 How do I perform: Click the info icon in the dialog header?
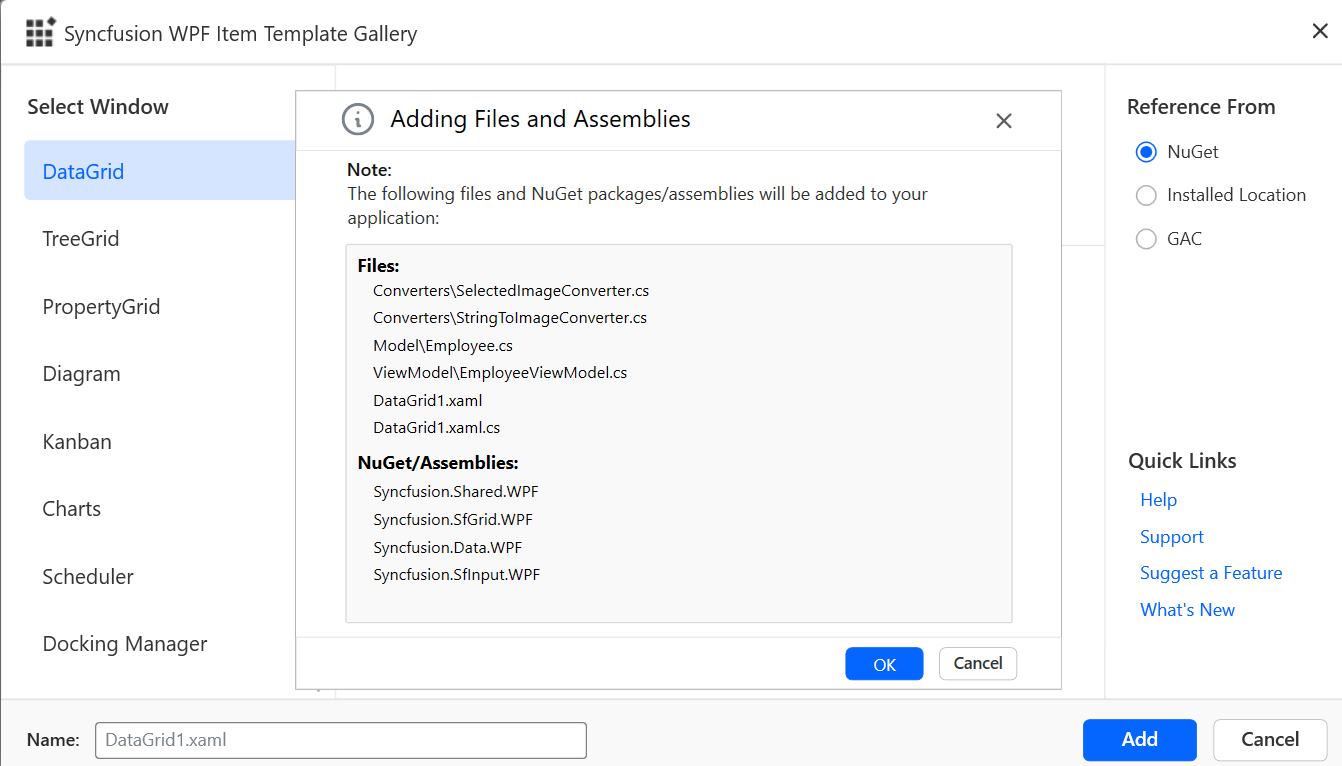pyautogui.click(x=358, y=119)
